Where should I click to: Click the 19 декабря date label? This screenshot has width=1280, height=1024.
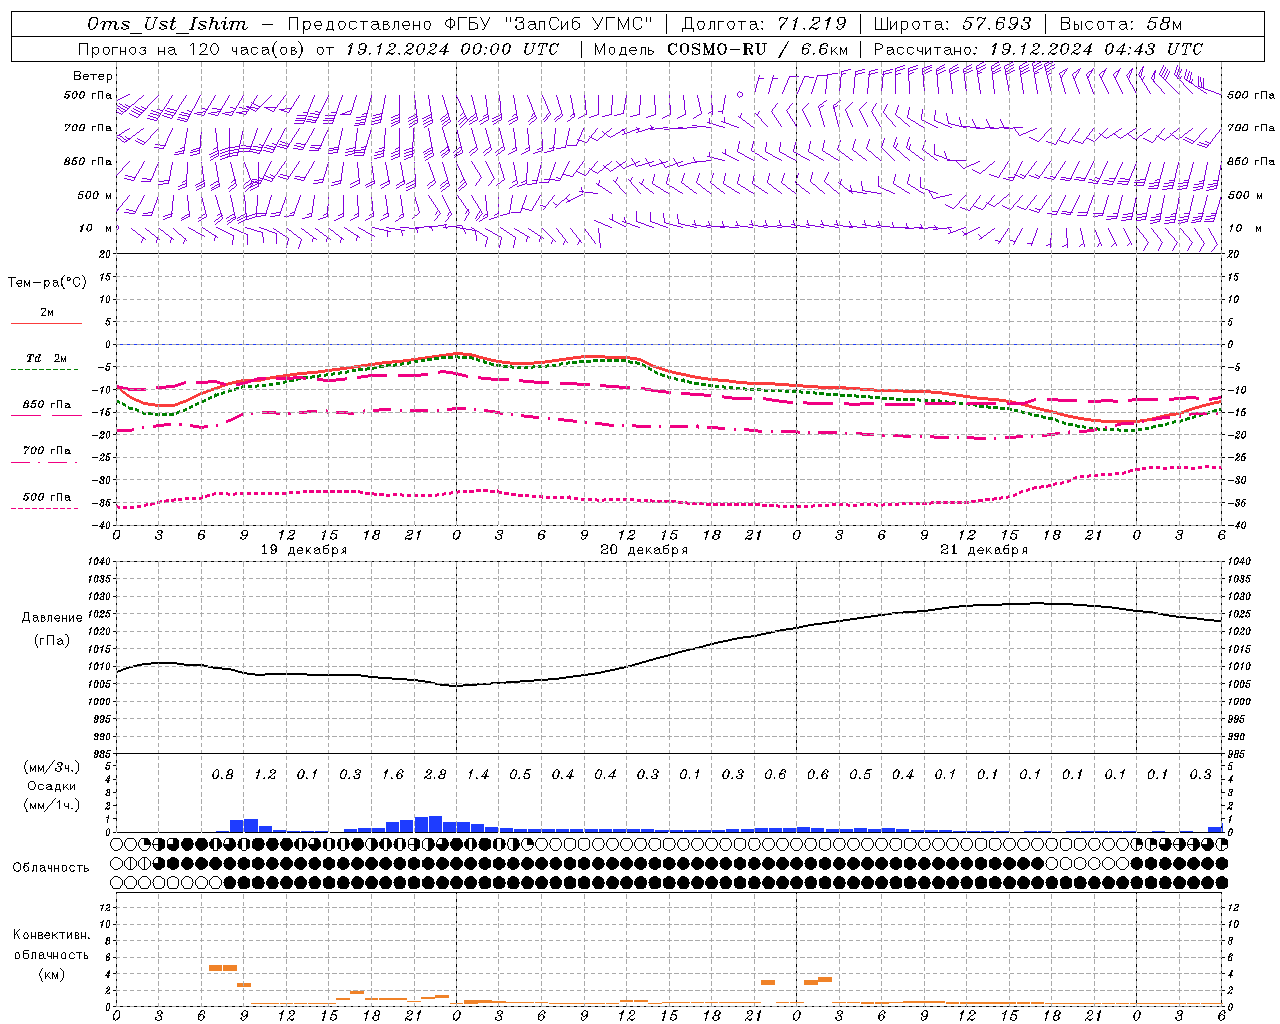pos(304,549)
